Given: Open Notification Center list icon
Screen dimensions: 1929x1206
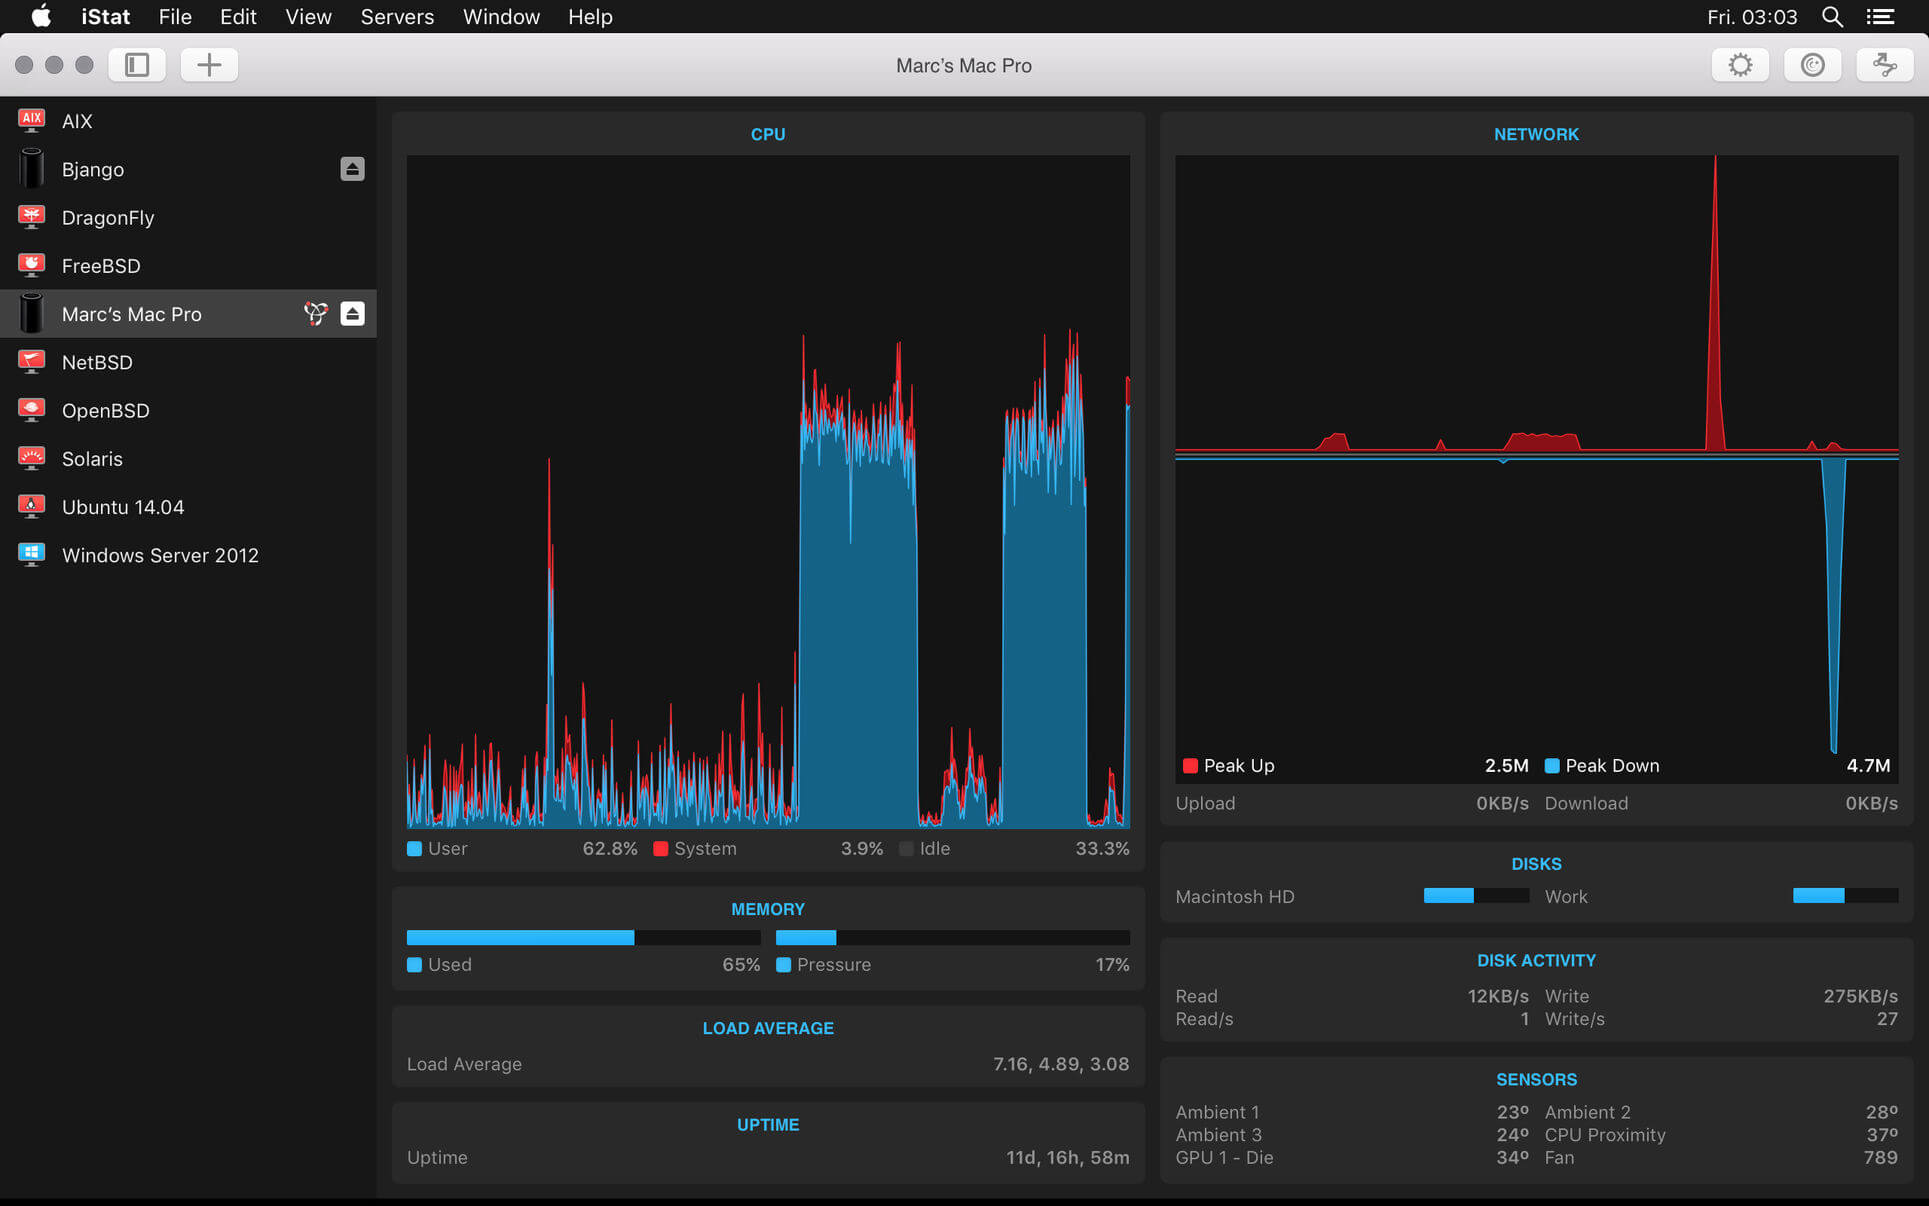Looking at the screenshot, I should click(1880, 17).
